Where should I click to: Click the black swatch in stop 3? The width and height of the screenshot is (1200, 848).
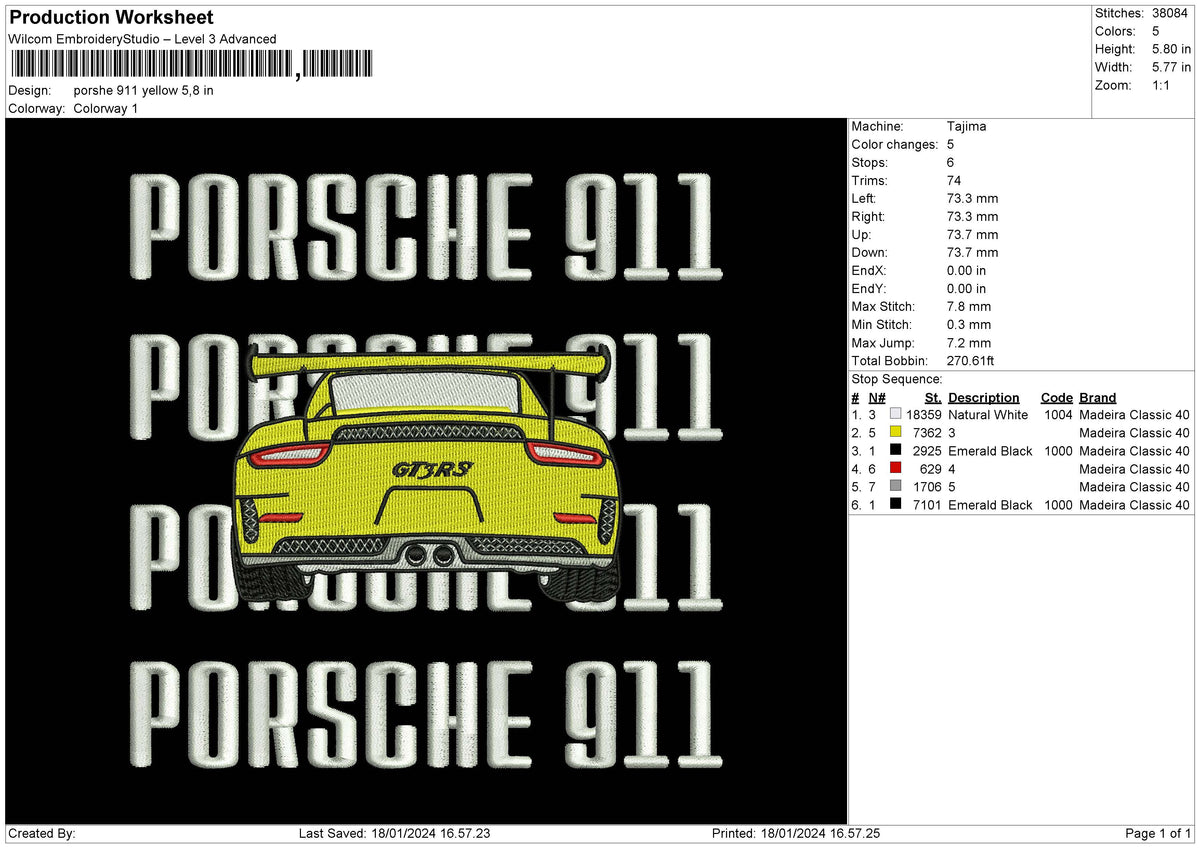pyautogui.click(x=895, y=451)
